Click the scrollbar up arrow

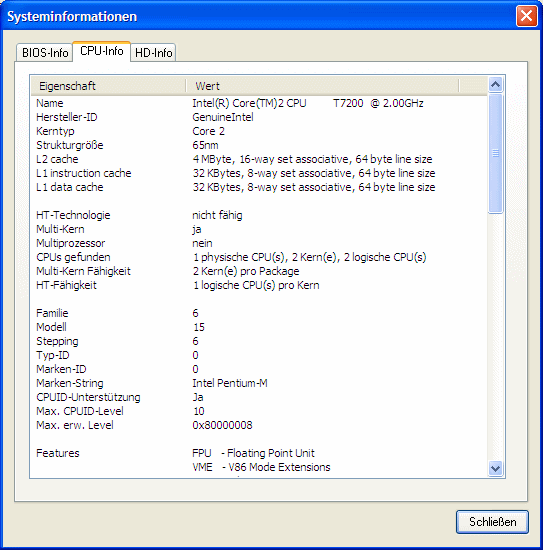495,84
